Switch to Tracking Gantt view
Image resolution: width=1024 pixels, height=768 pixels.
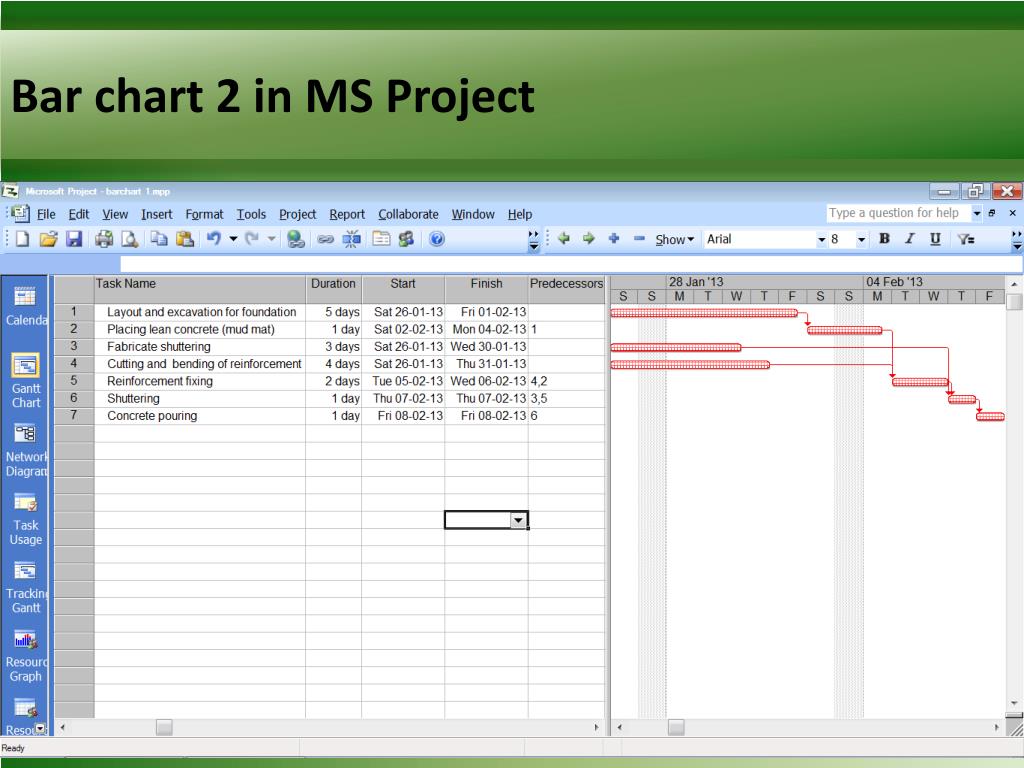coord(25,588)
